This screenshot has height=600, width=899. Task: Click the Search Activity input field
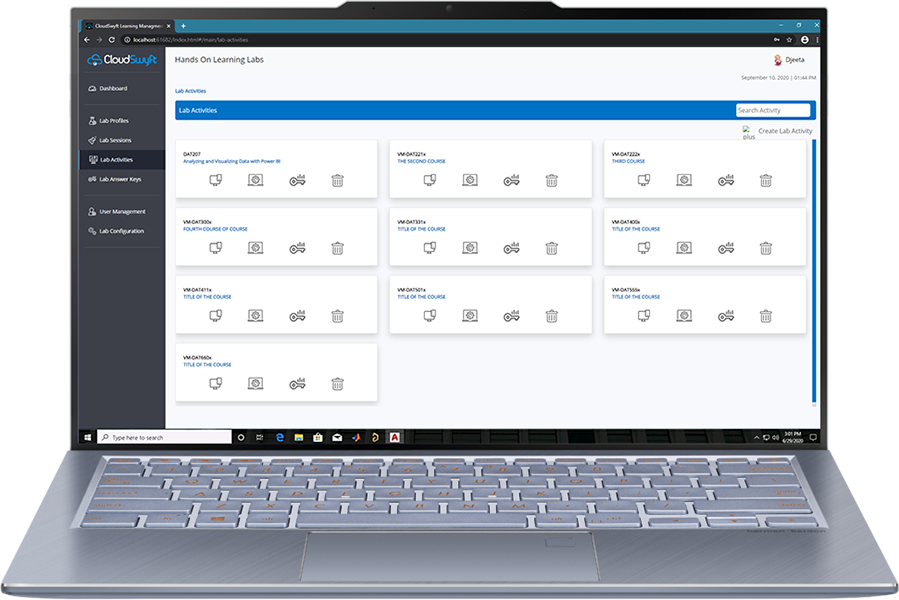coord(773,110)
